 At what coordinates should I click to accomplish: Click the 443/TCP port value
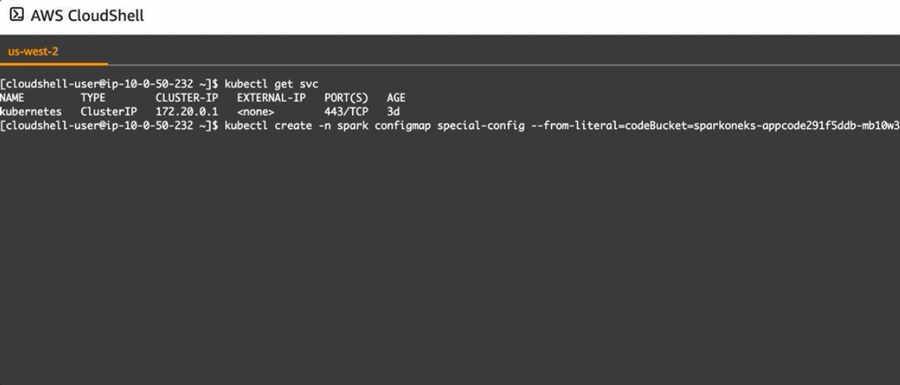[x=346, y=112]
